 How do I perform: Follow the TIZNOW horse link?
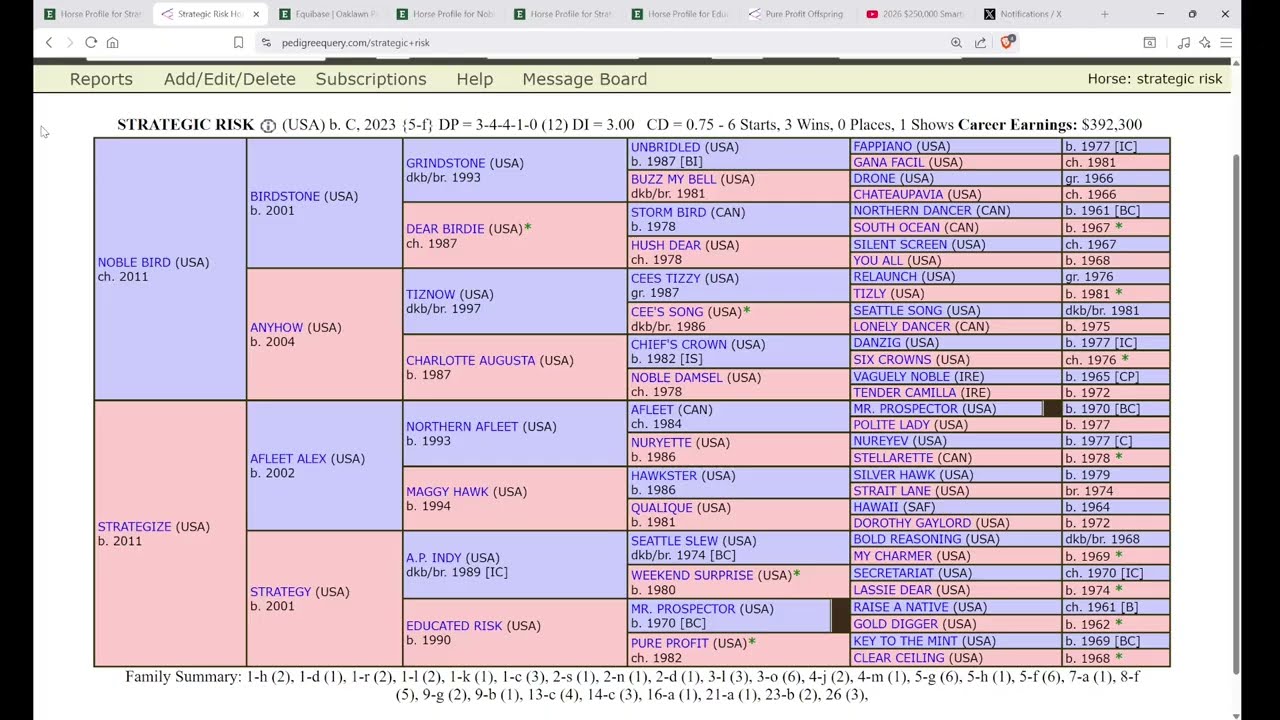(x=432, y=294)
